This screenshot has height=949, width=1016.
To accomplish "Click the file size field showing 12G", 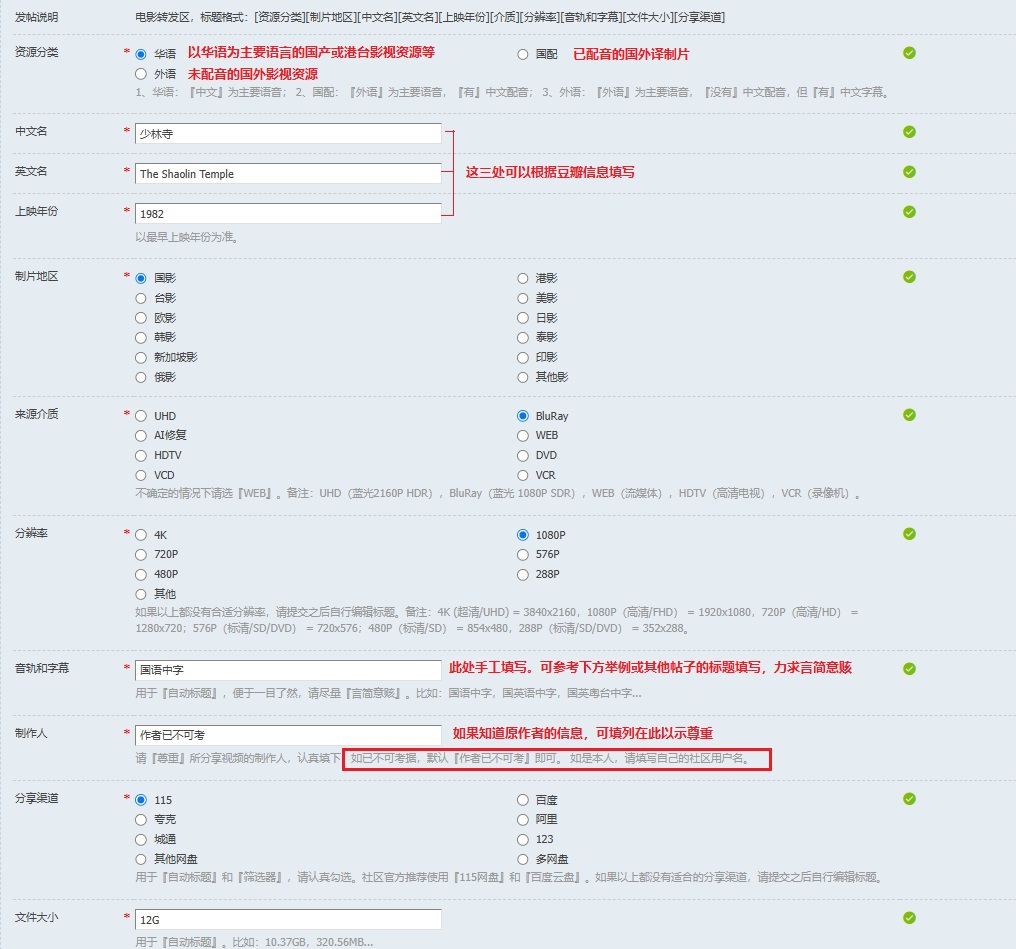I will (x=288, y=919).
